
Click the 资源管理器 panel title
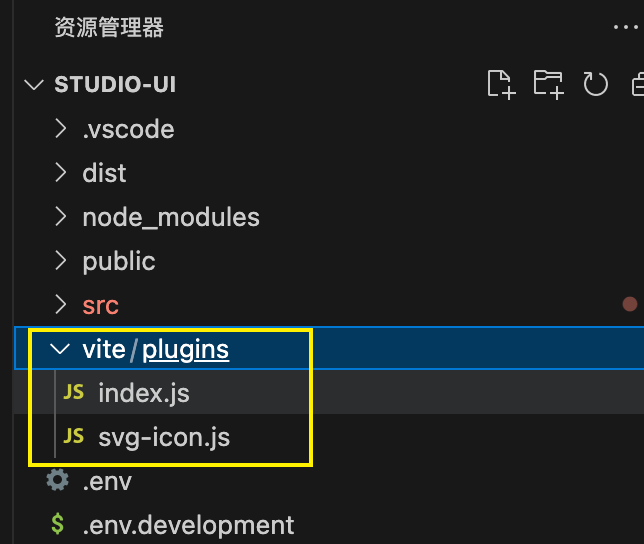[109, 28]
